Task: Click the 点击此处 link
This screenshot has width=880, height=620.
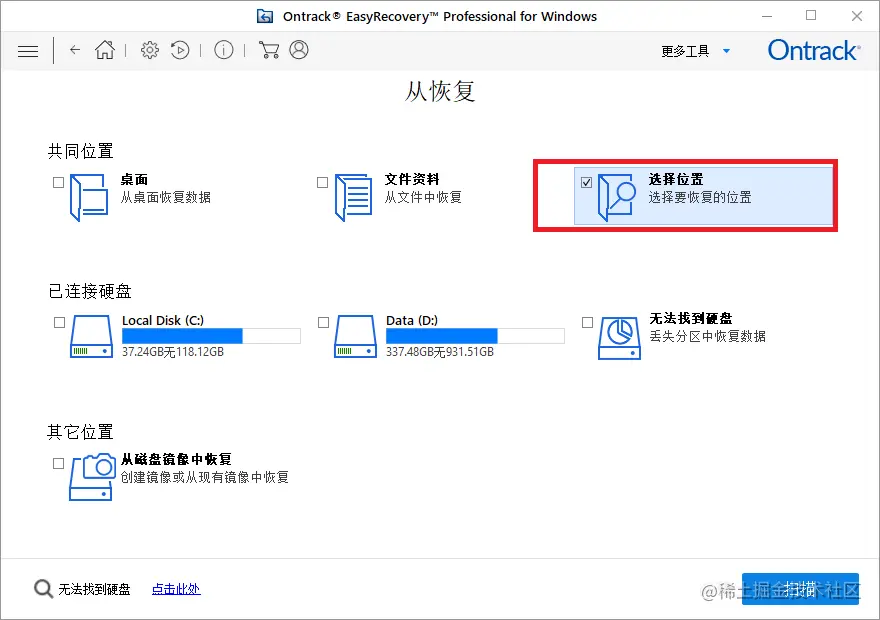Action: tap(176, 589)
